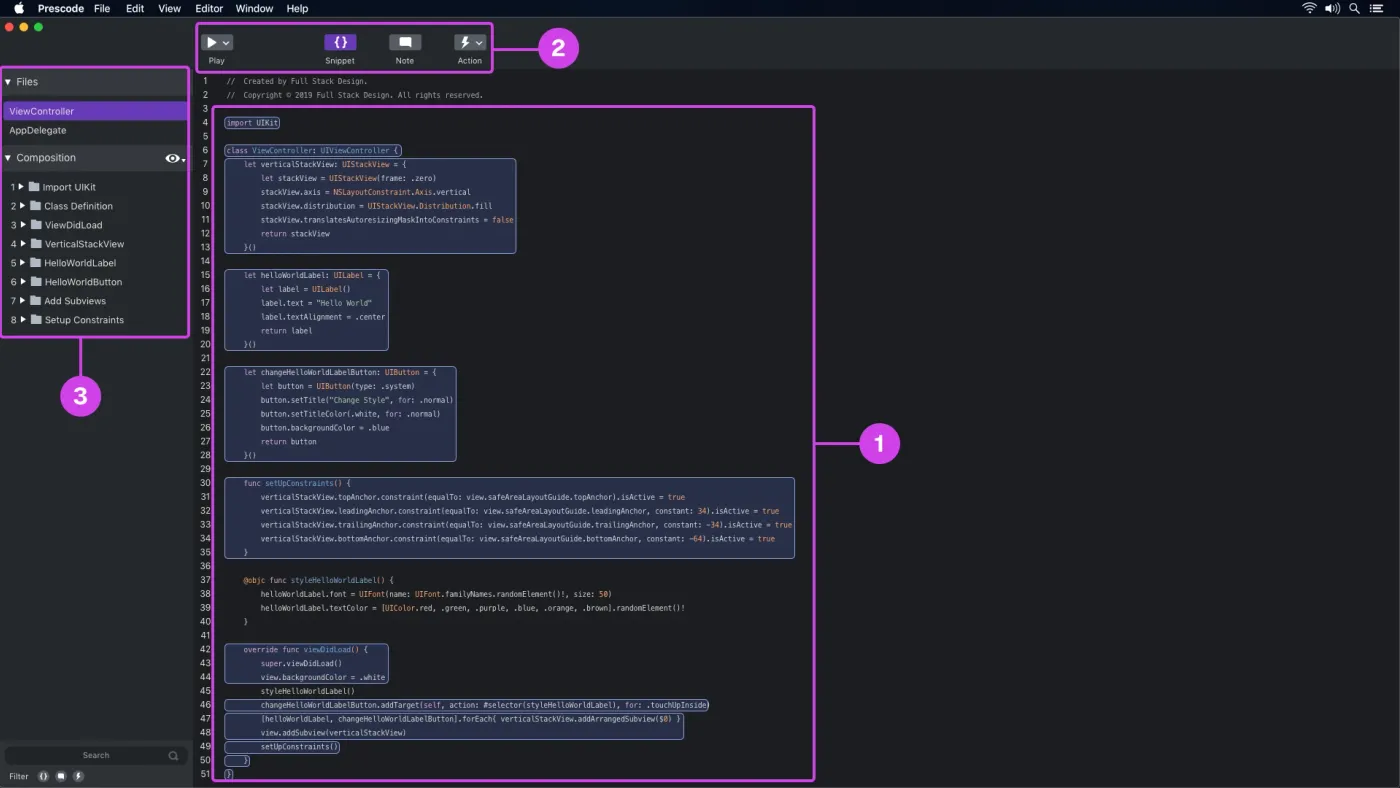Toggle the note filter icon
This screenshot has width=1400, height=788.
61,776
